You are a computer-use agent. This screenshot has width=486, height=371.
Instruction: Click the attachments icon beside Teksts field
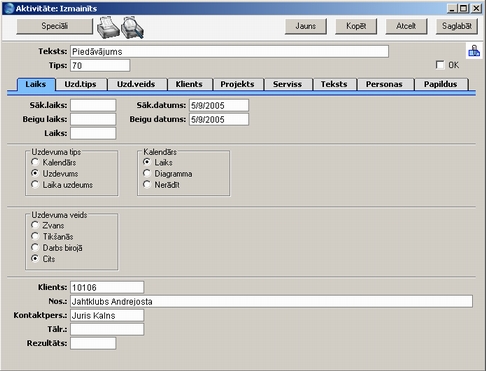(x=474, y=51)
